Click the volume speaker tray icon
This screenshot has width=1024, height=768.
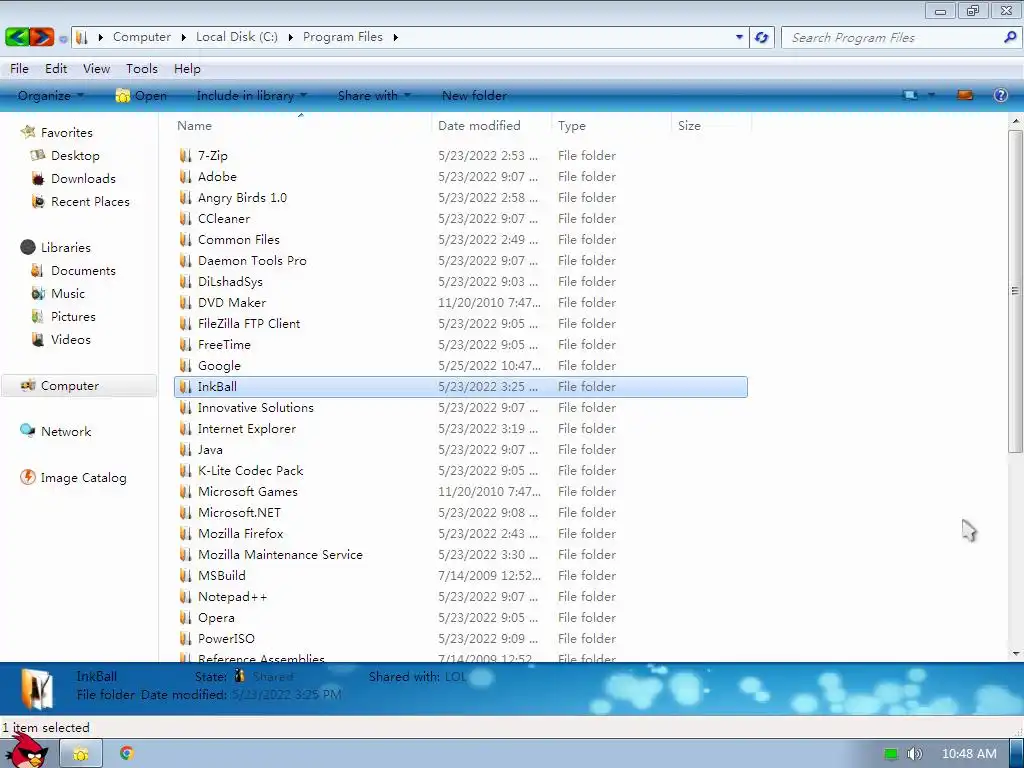pos(914,754)
